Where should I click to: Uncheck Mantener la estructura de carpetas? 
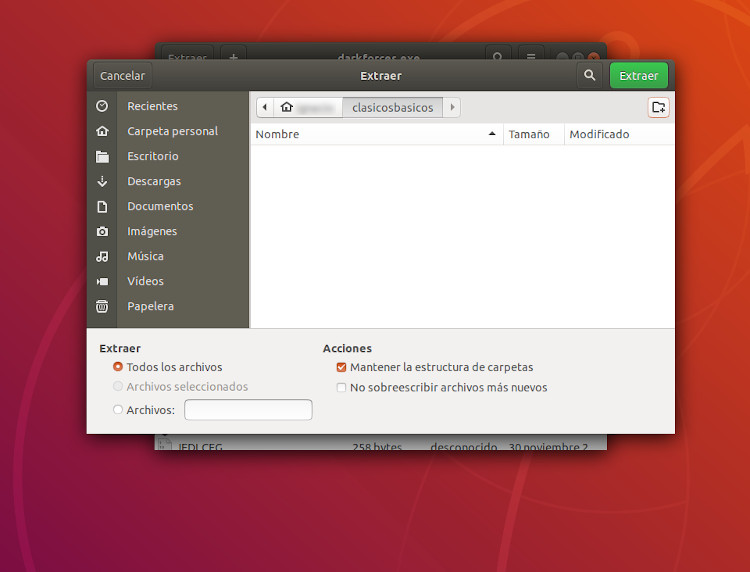(x=341, y=367)
